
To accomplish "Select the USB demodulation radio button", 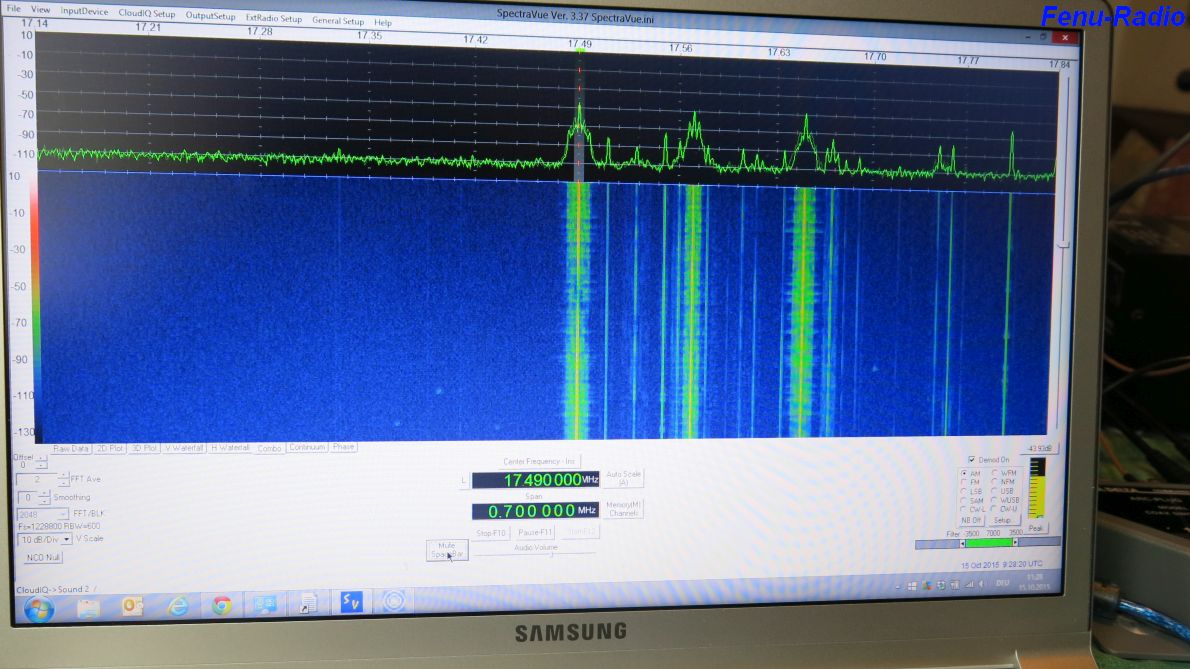I will point(994,491).
